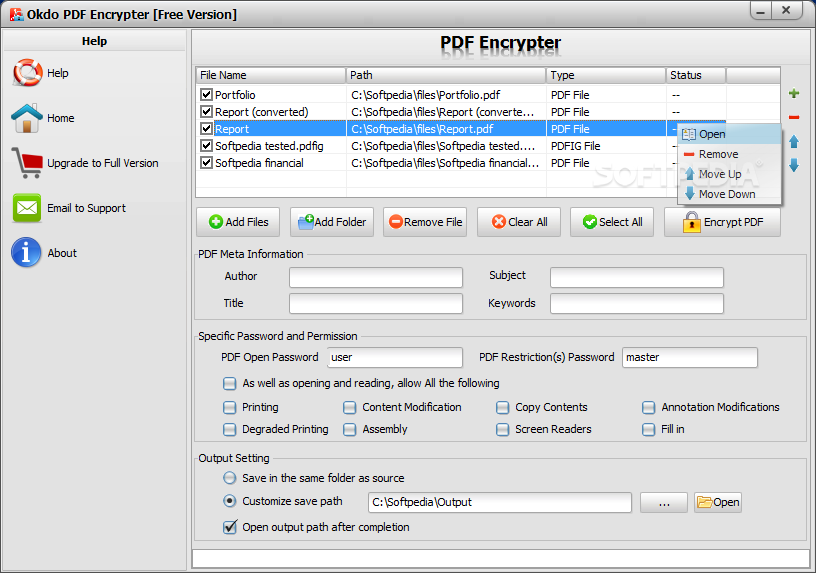This screenshot has height=573, width=816.
Task: Select the PDFIG File type cell
Action: [x=576, y=146]
